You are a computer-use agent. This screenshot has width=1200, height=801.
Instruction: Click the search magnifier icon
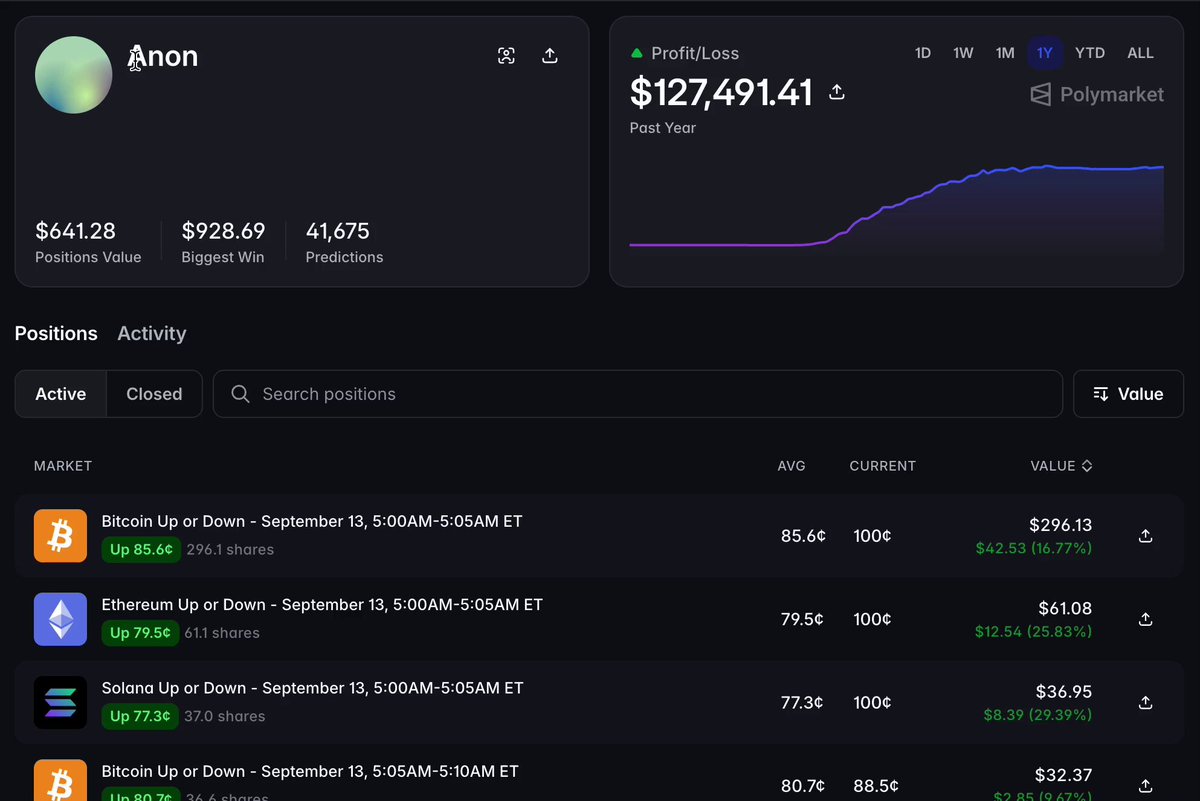(x=240, y=394)
